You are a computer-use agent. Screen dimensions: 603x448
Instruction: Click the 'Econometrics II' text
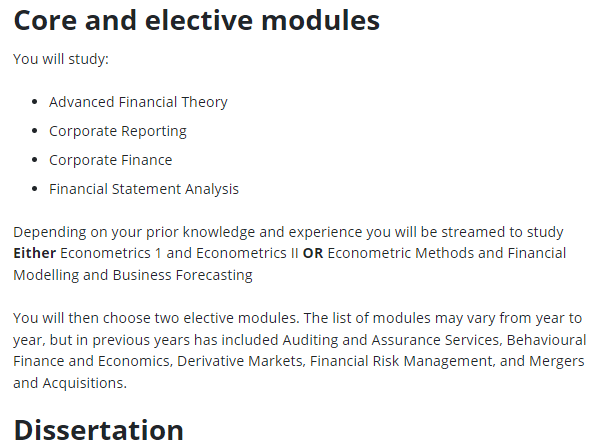tap(247, 253)
